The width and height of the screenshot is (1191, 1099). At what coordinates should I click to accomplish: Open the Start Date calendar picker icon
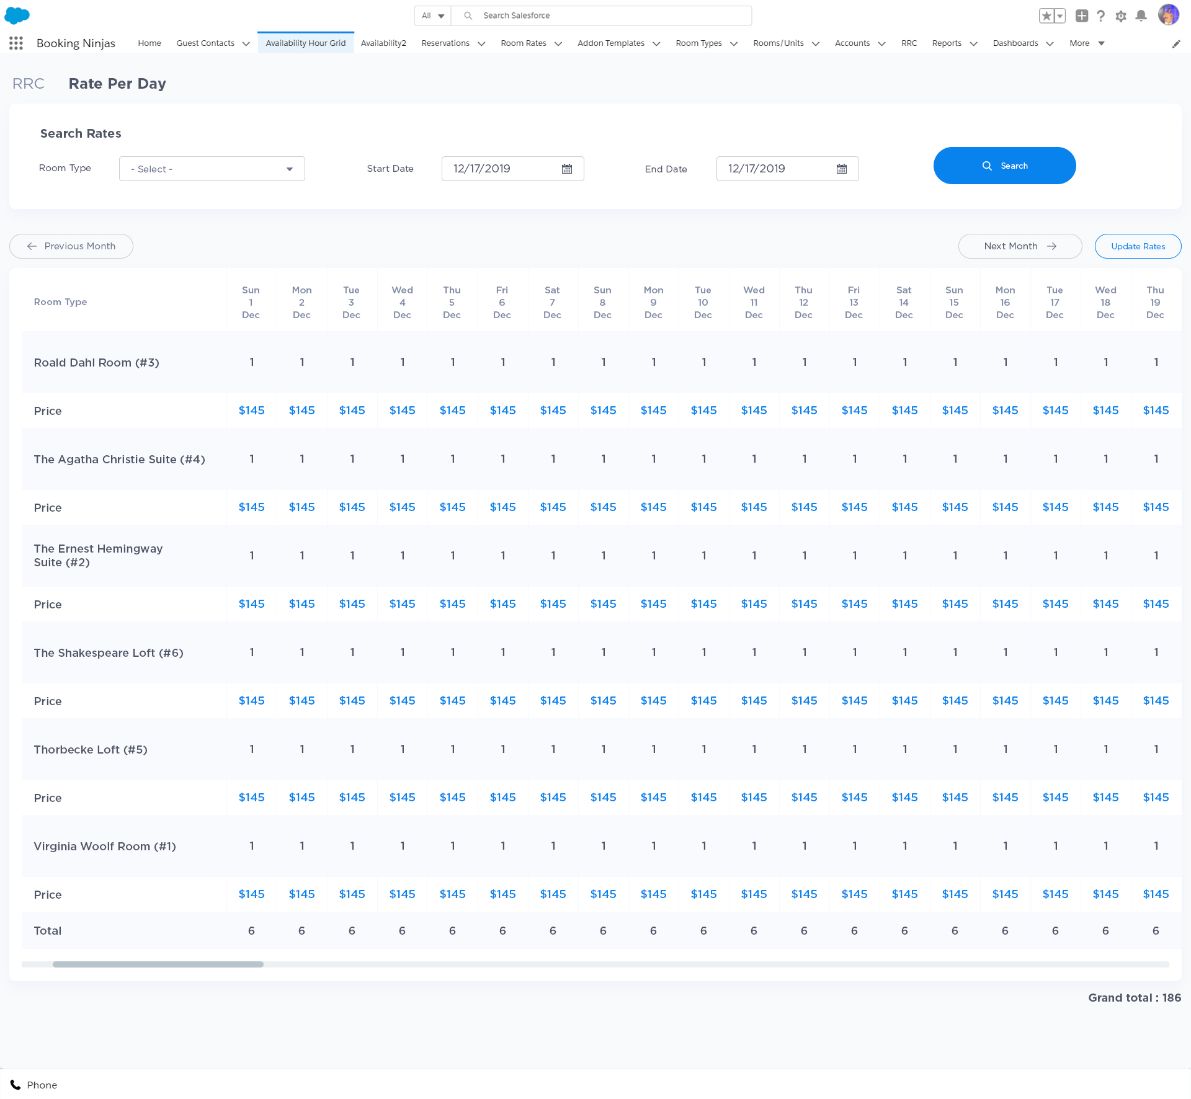point(567,169)
